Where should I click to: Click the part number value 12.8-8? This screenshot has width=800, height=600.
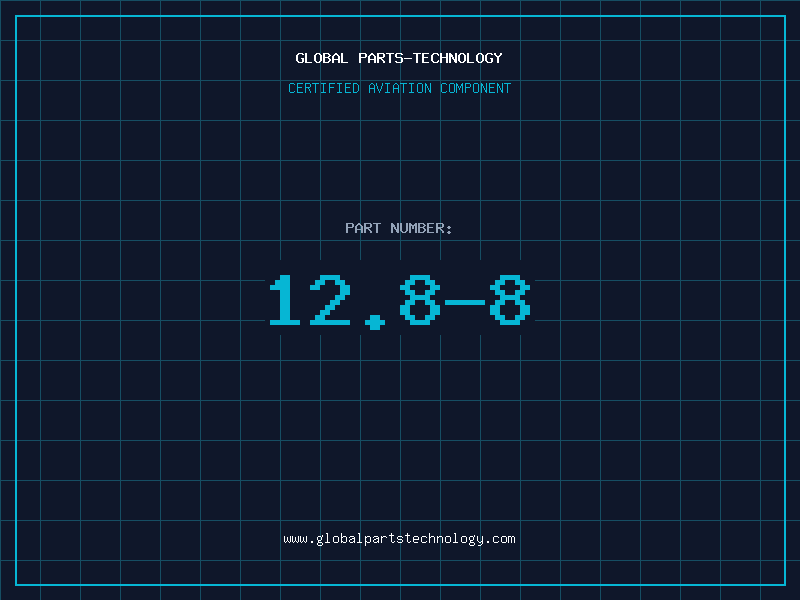[400, 301]
